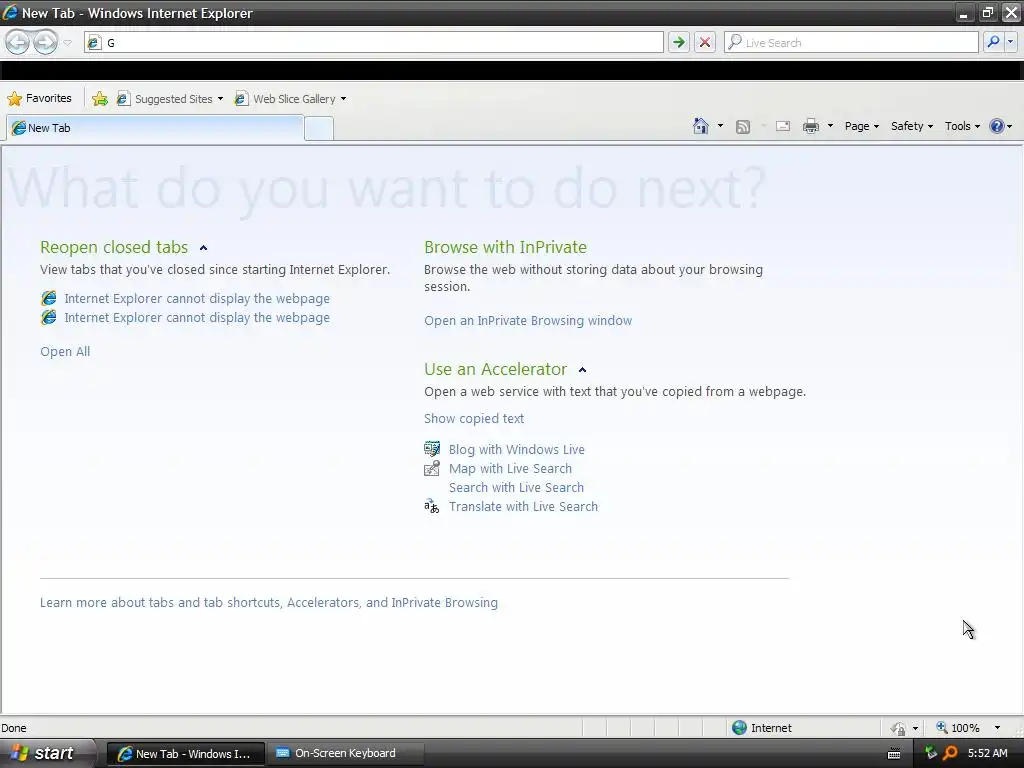
Task: Click the Internet zone globe in status bar
Action: [739, 728]
